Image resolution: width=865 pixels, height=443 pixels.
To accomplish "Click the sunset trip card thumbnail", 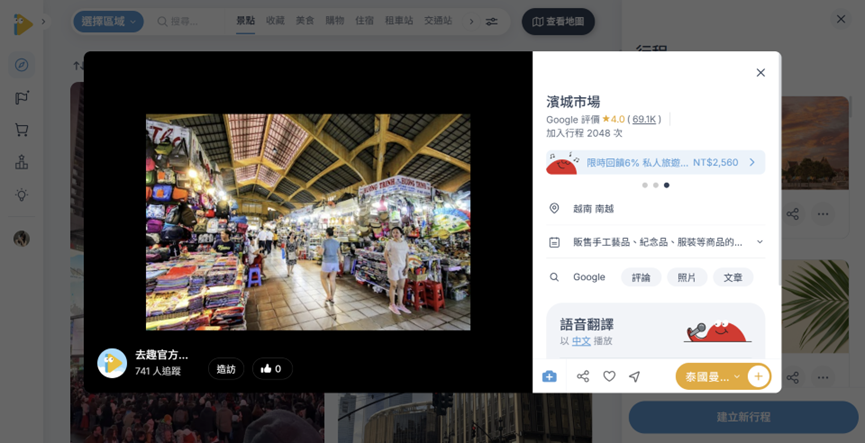I will [815, 143].
